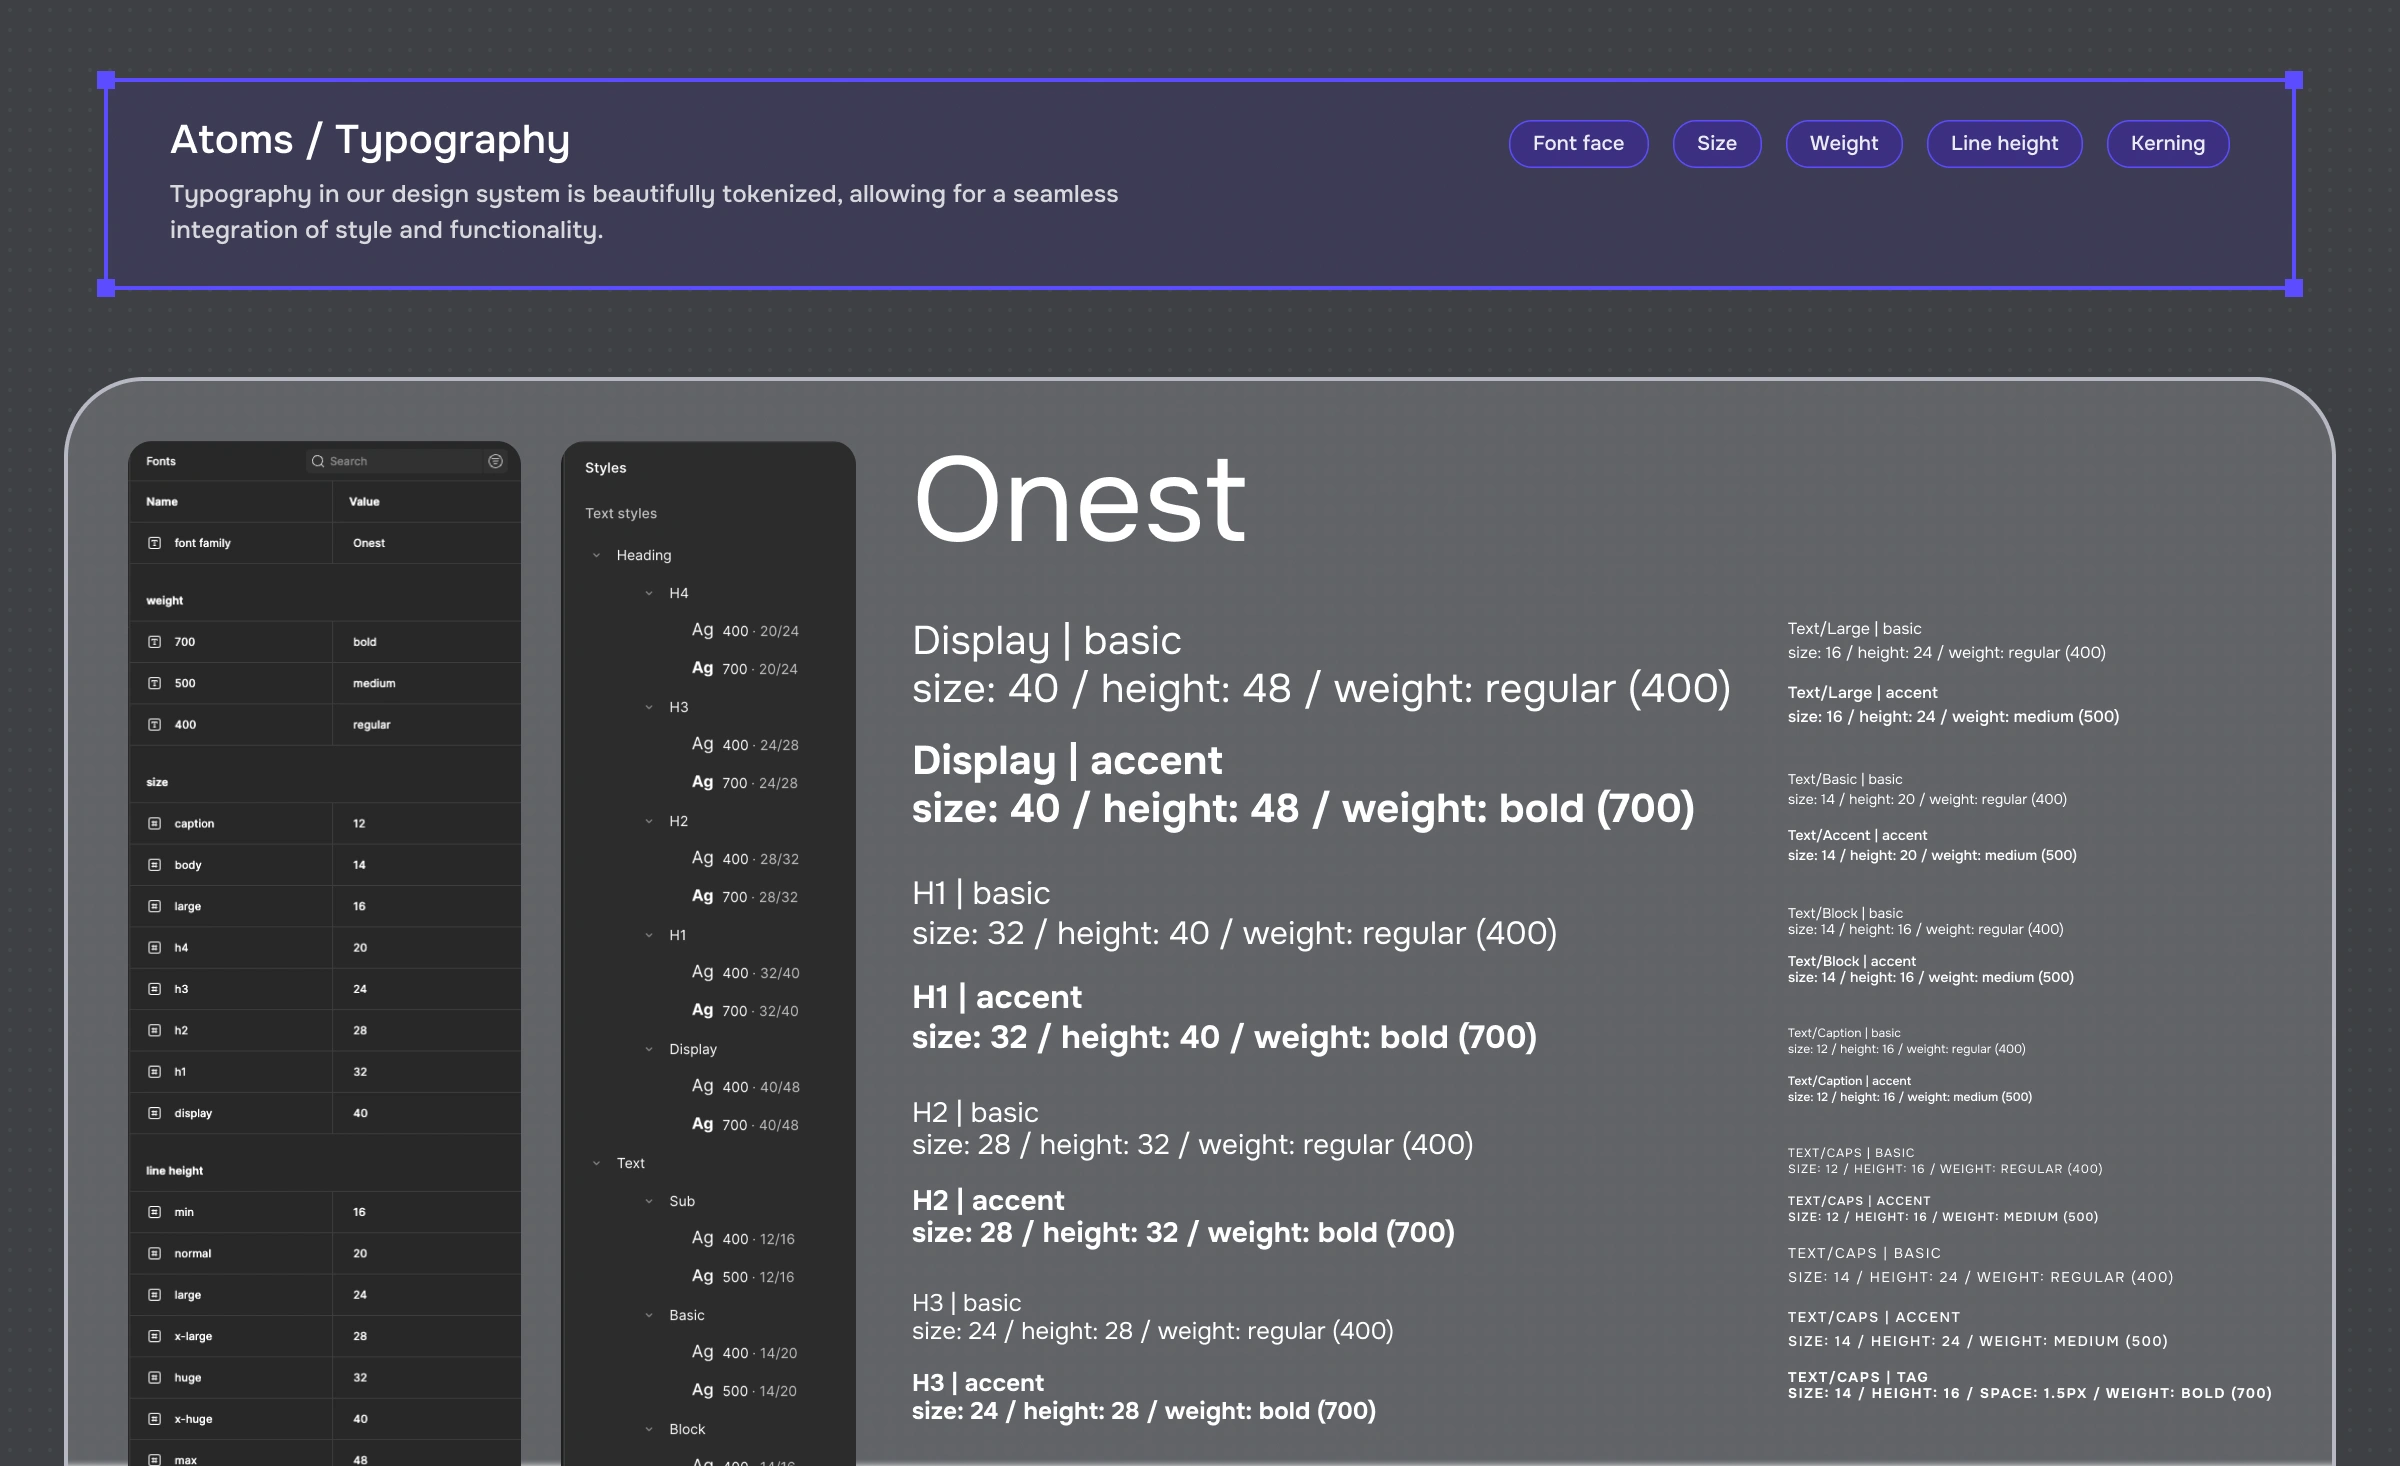Screen dimensions: 2400x1466
Task: Collapse the Text styles group chevron
Action: click(x=597, y=1163)
